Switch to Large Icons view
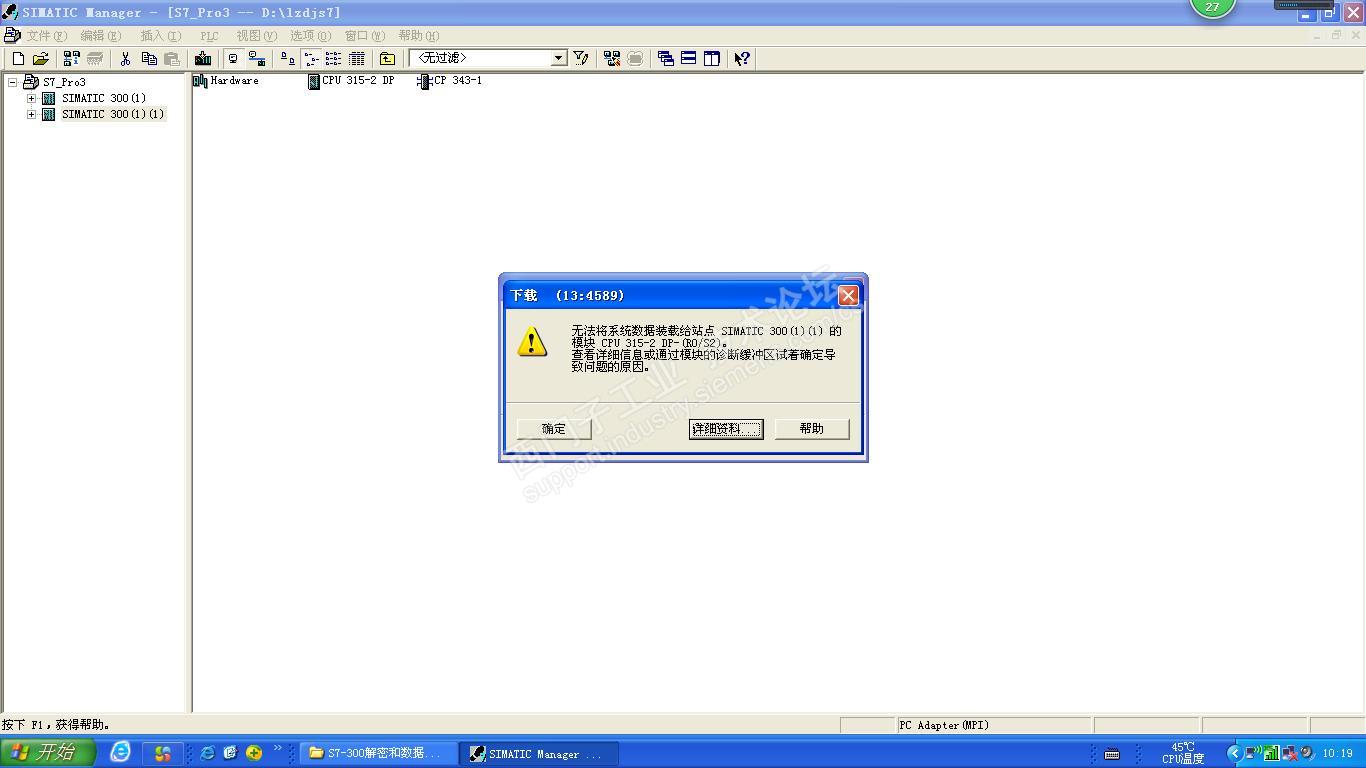Viewport: 1366px width, 768px height. [x=288, y=59]
